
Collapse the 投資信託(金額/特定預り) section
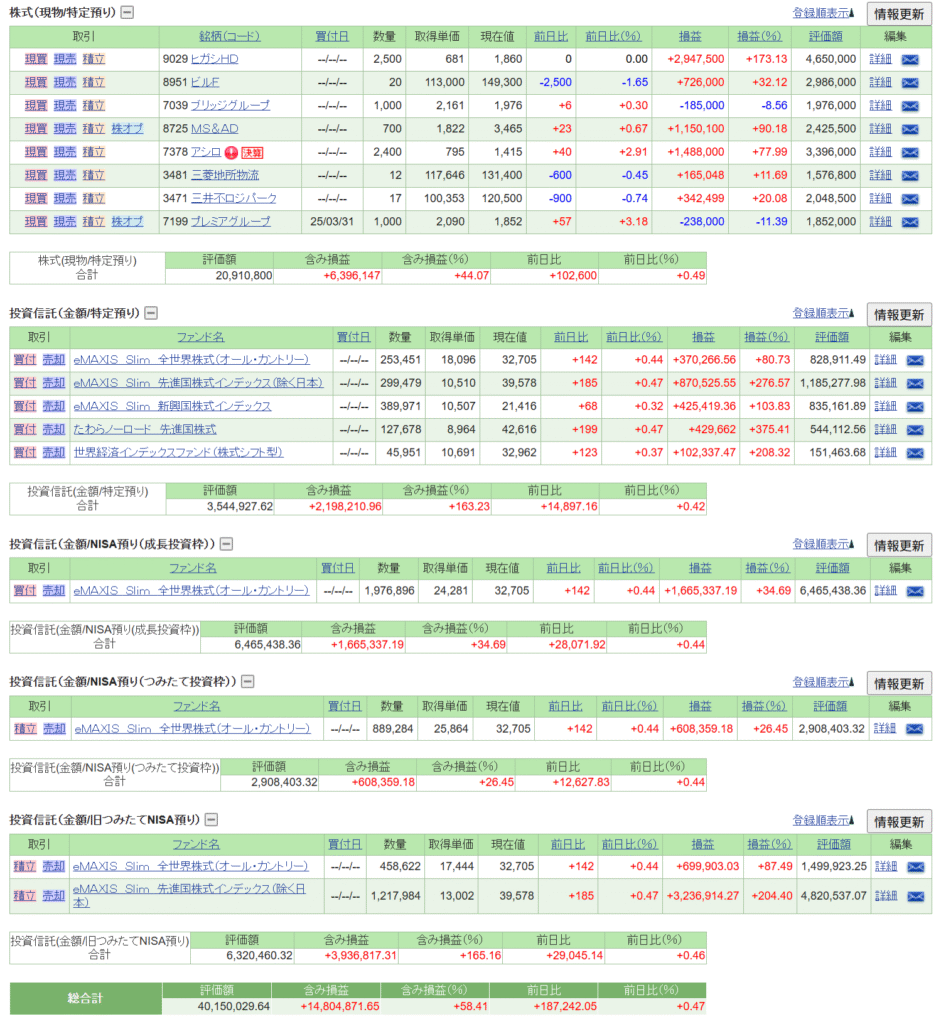151,313
